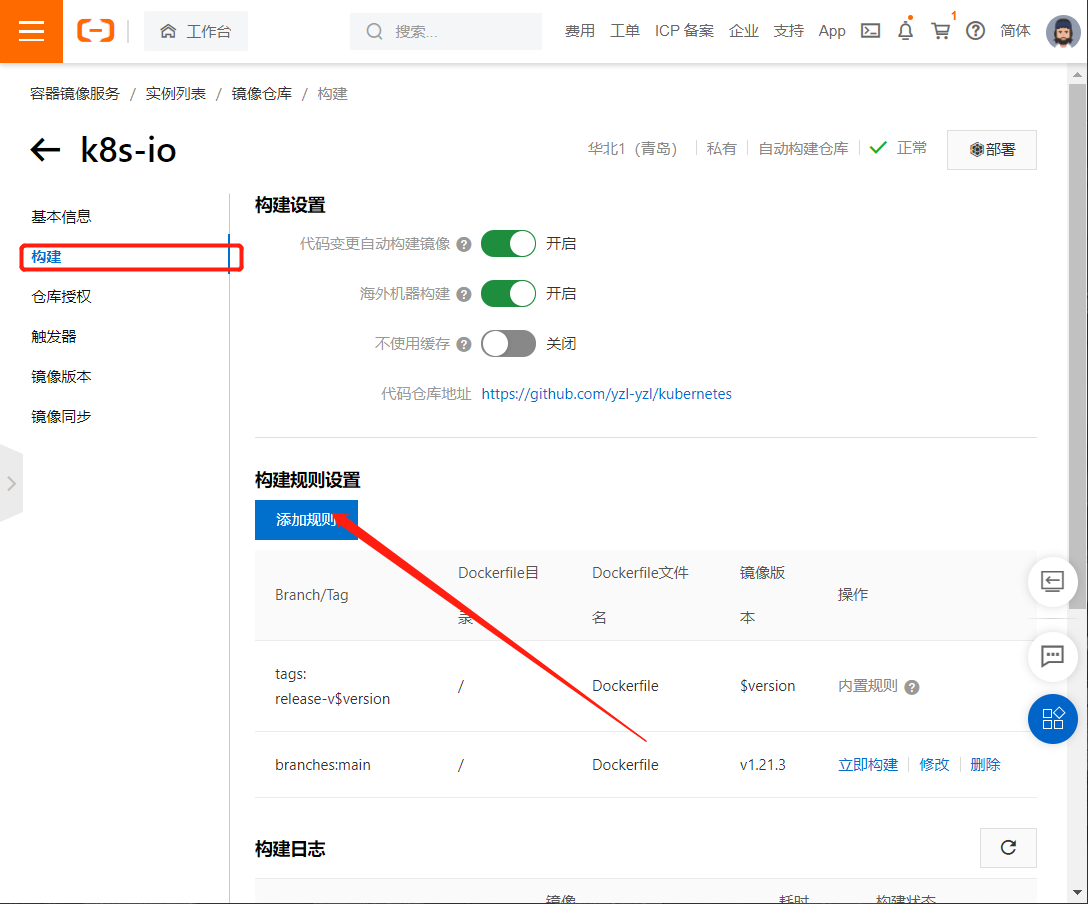Open the feedback chat panel on right edge
Screen dimensions: 1088x904
point(1052,657)
